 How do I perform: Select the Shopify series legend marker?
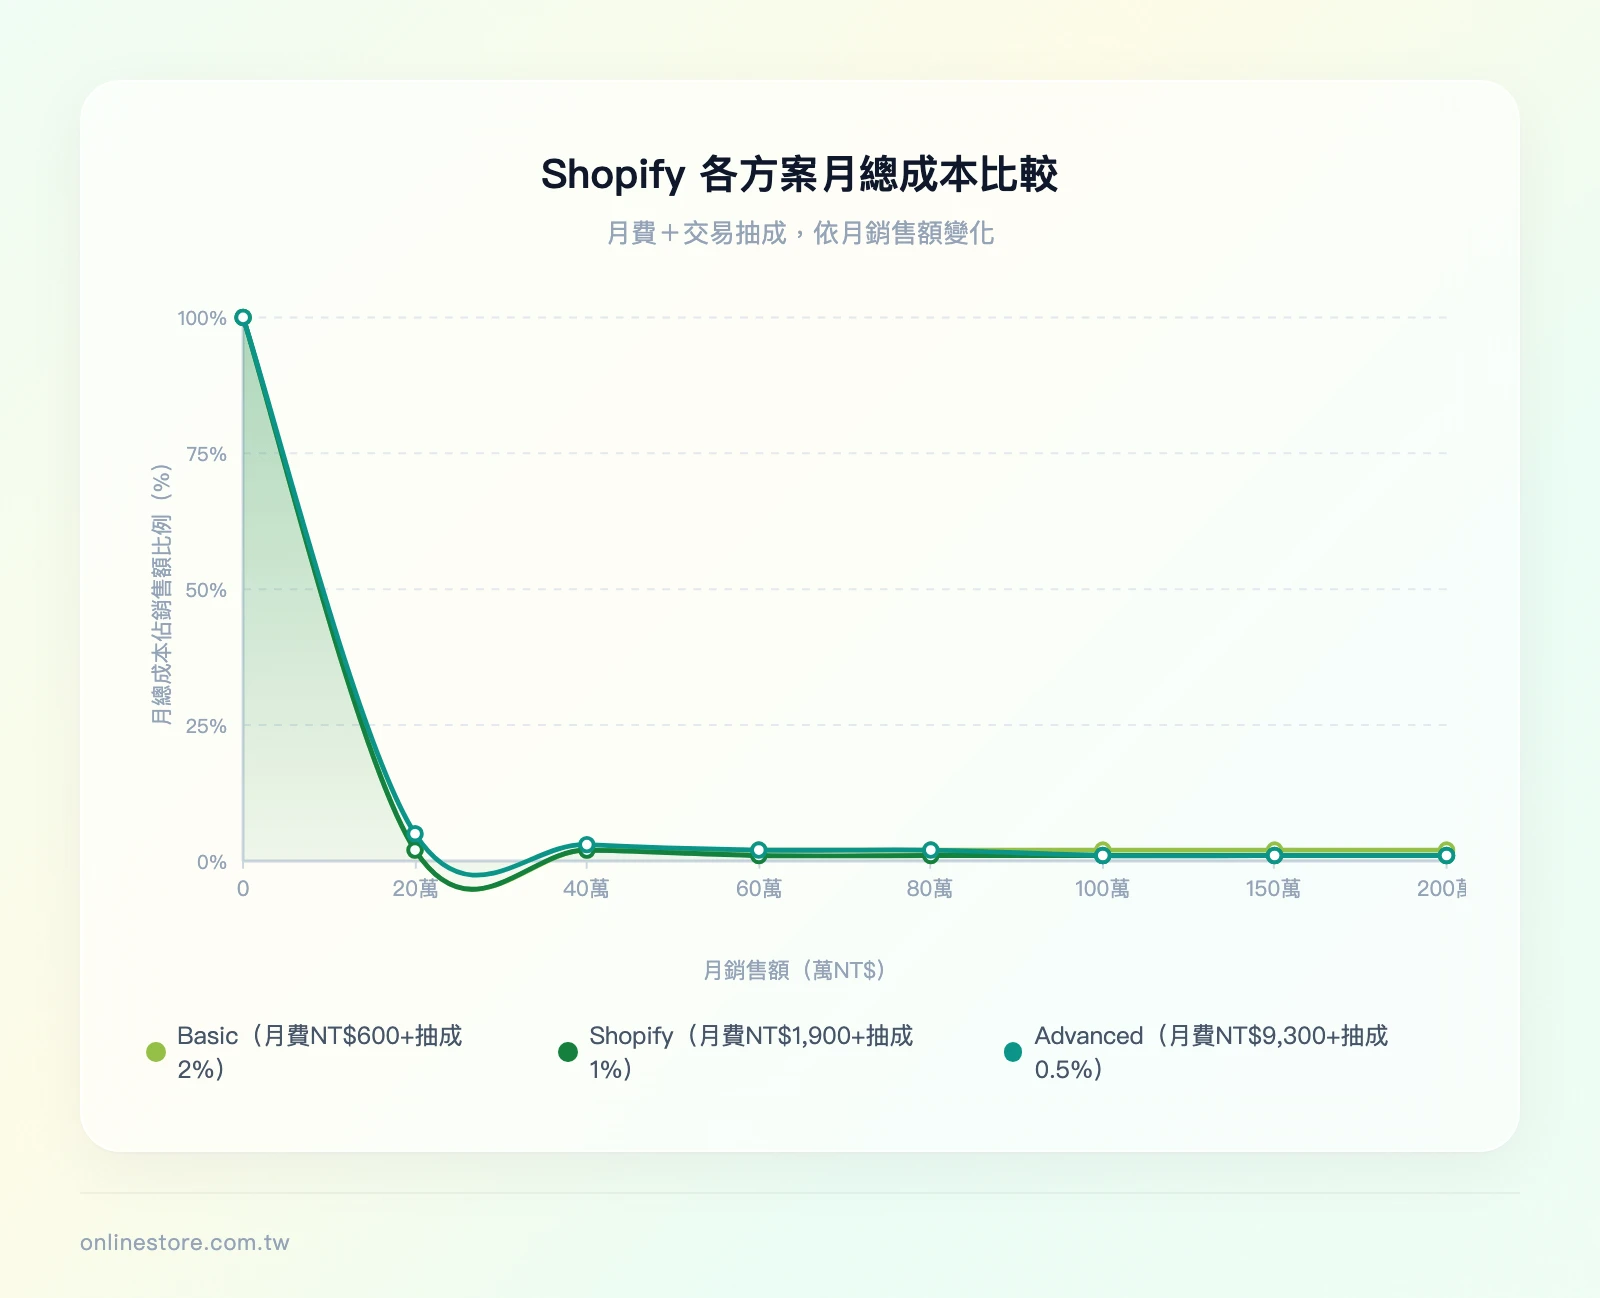click(566, 1050)
